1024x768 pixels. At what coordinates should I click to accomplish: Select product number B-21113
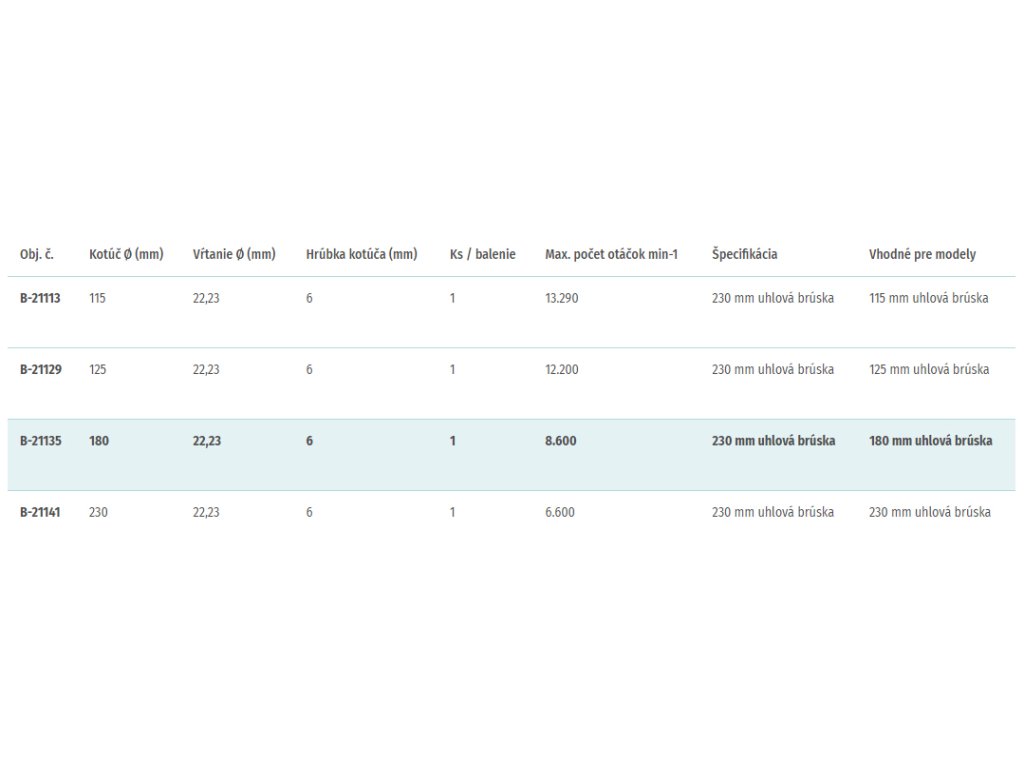coord(40,298)
